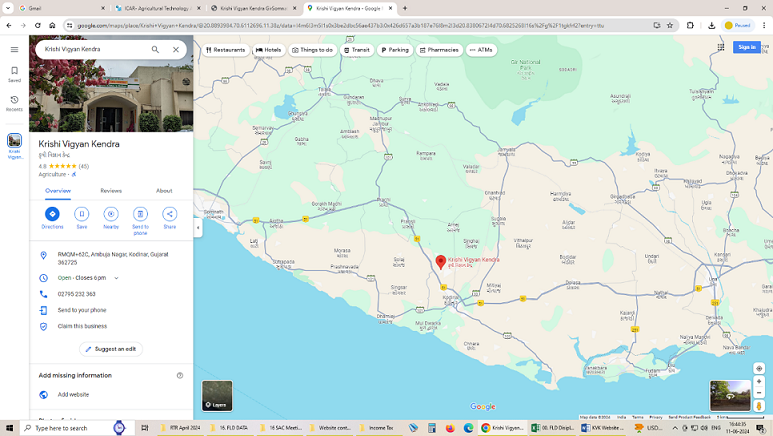Zoom in the map with plus button
The image size is (773, 436).
click(x=759, y=382)
